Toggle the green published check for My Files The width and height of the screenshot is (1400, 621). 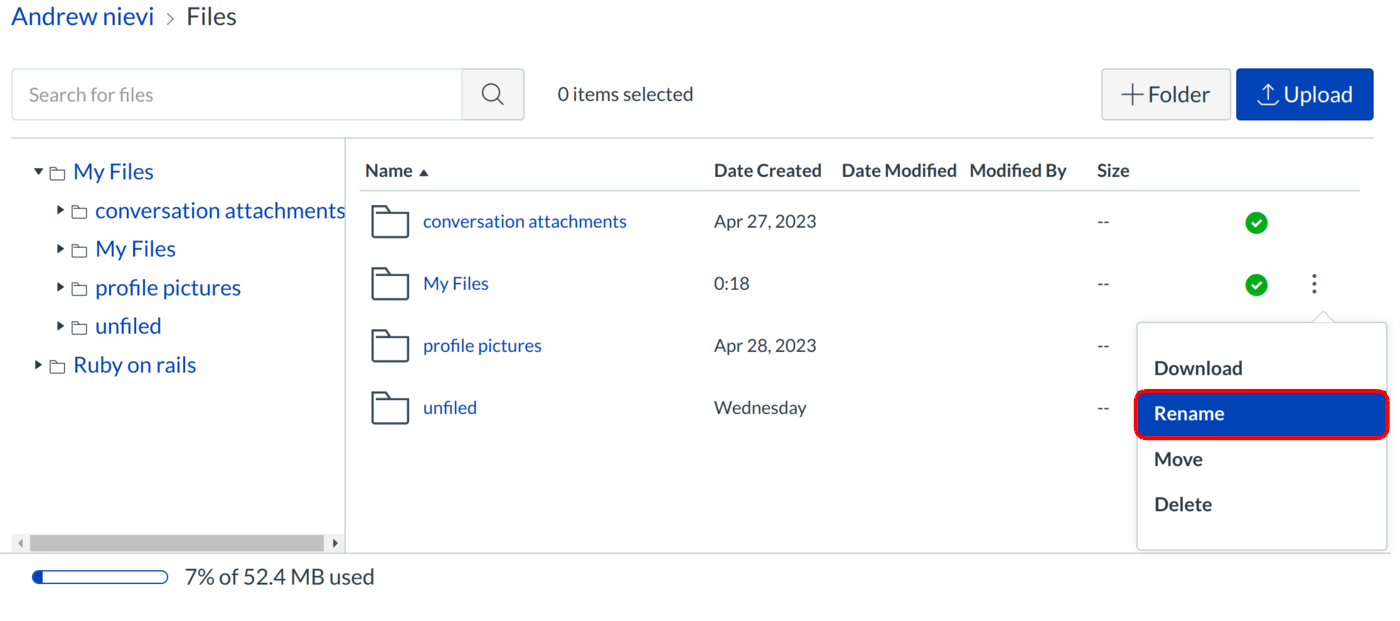point(1256,285)
